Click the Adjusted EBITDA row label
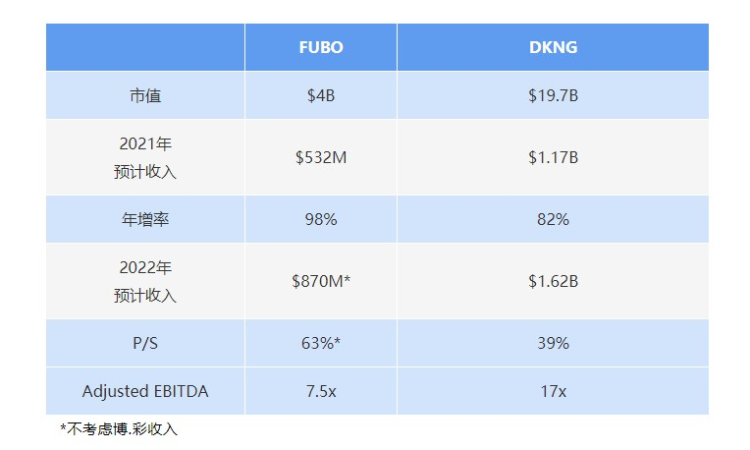This screenshot has height=450, width=750. pos(145,391)
